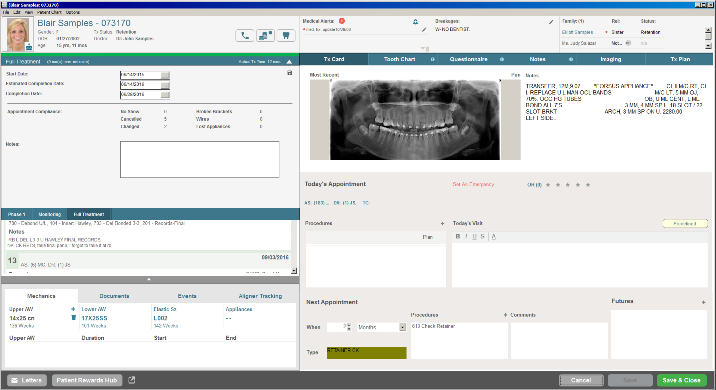Toggle Bold in Today's Visit editor
This screenshot has width=716, height=390.
[458, 237]
